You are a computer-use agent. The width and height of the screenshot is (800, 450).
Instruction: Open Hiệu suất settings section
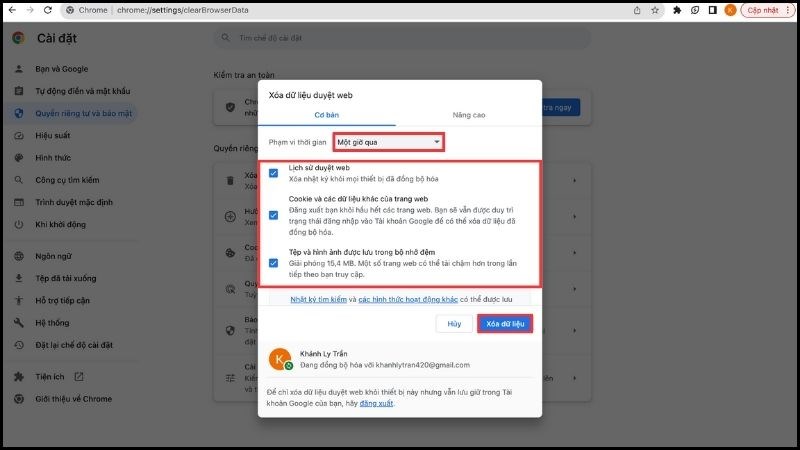pyautogui.click(x=53, y=135)
